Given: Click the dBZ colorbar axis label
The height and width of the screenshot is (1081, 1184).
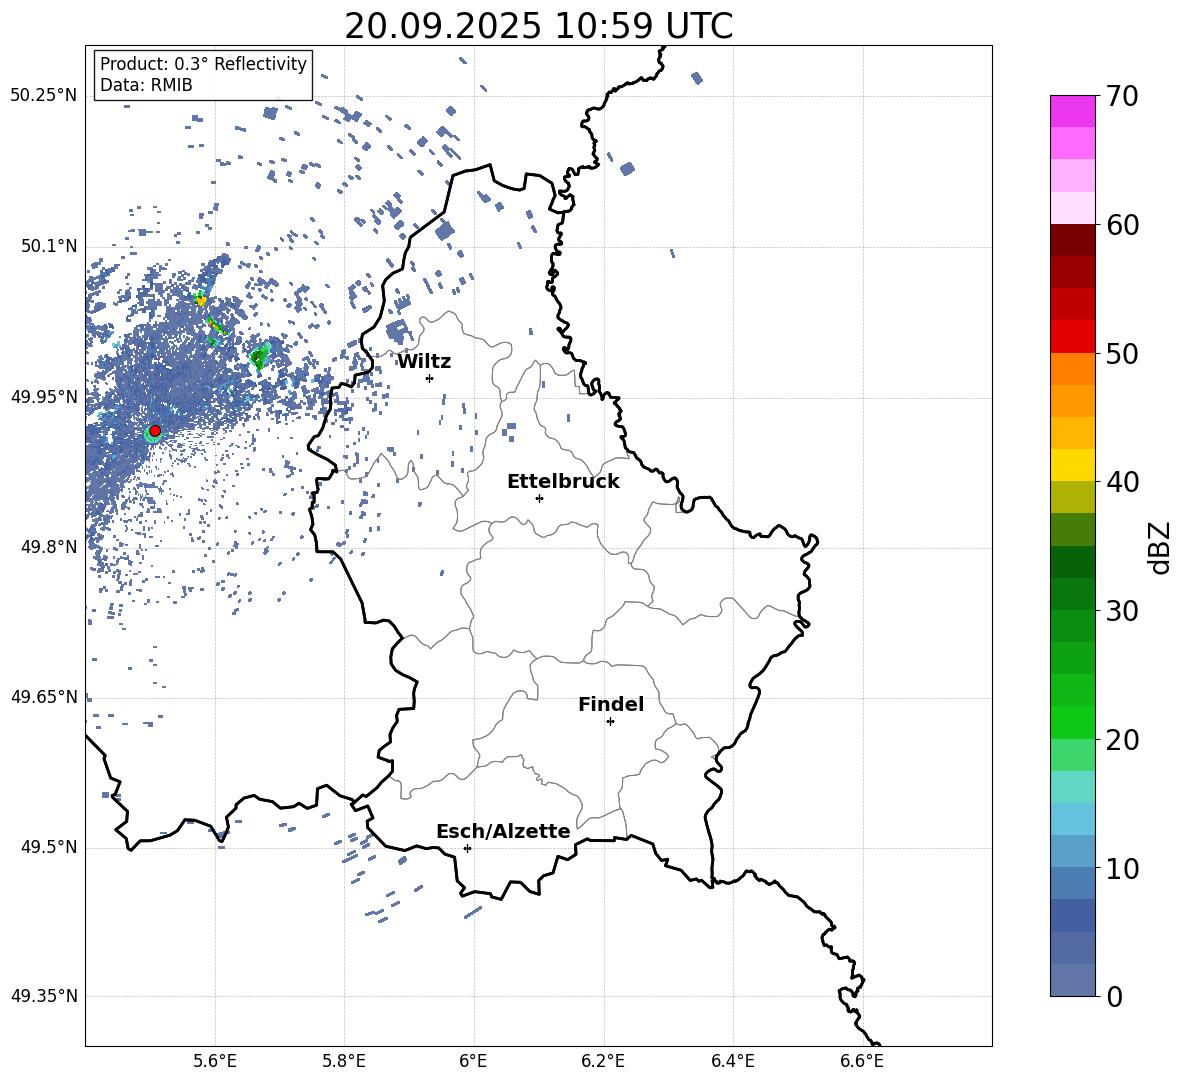Looking at the screenshot, I should 1158,547.
